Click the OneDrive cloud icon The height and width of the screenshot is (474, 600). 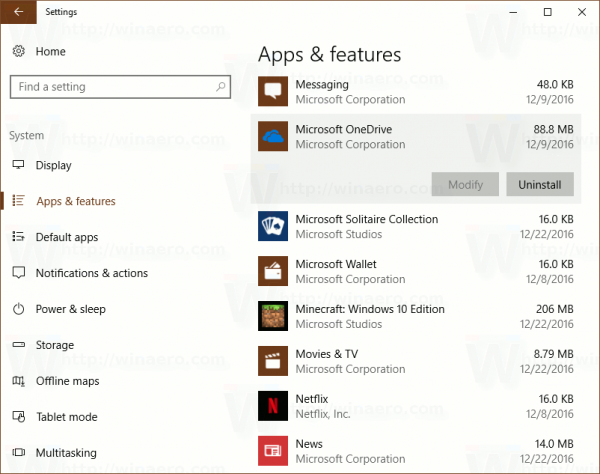tap(273, 136)
